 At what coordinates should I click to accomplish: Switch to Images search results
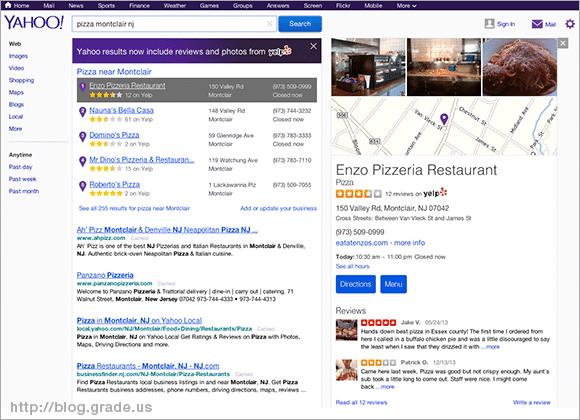point(18,56)
